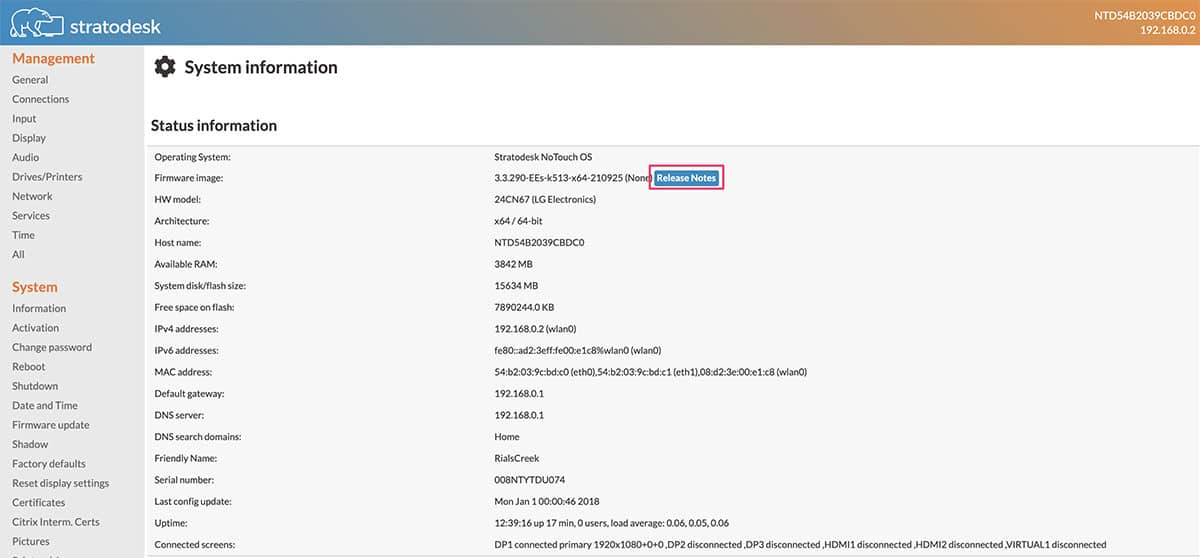Click the Stratodesk elephant logo
The height and width of the screenshot is (558, 1200).
pyautogui.click(x=35, y=22)
